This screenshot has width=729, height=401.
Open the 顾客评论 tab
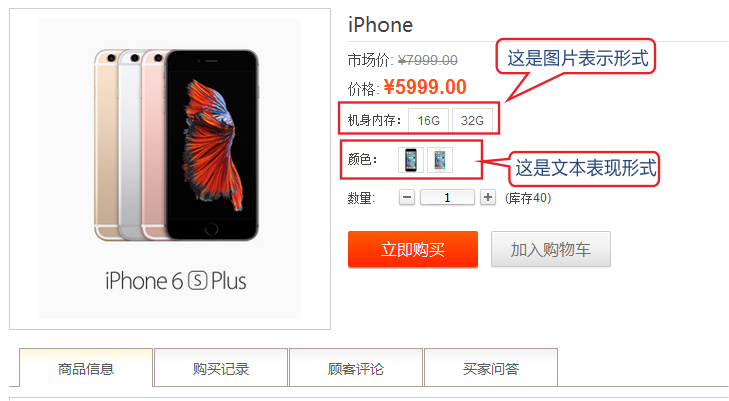click(356, 368)
